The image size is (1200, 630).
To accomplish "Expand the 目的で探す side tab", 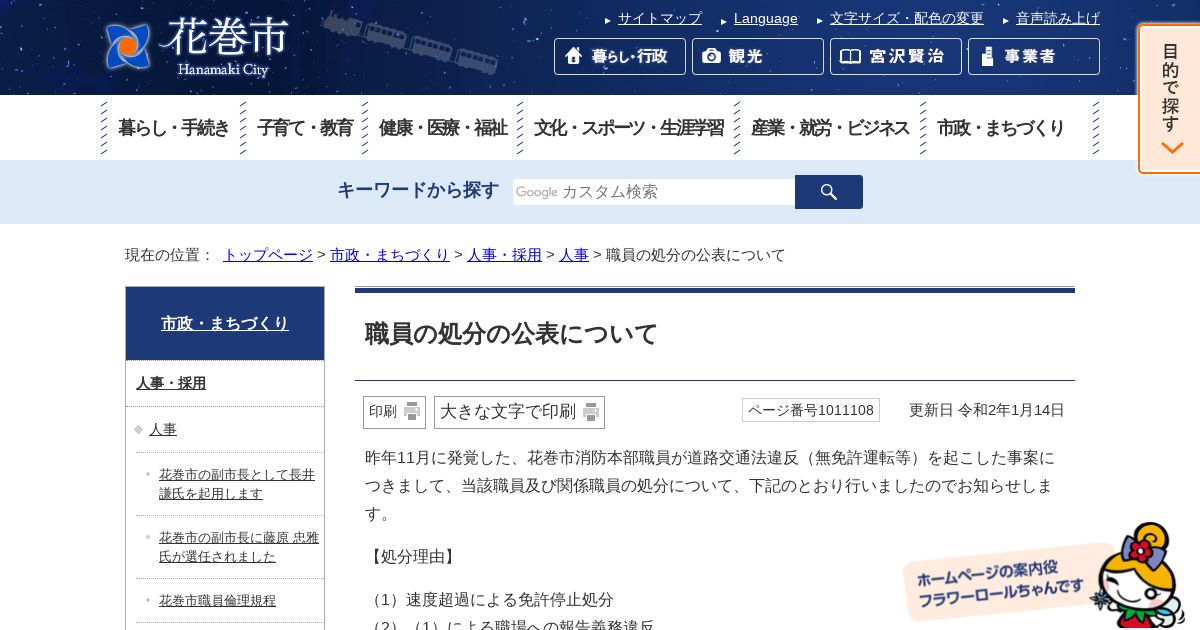I will [1170, 99].
